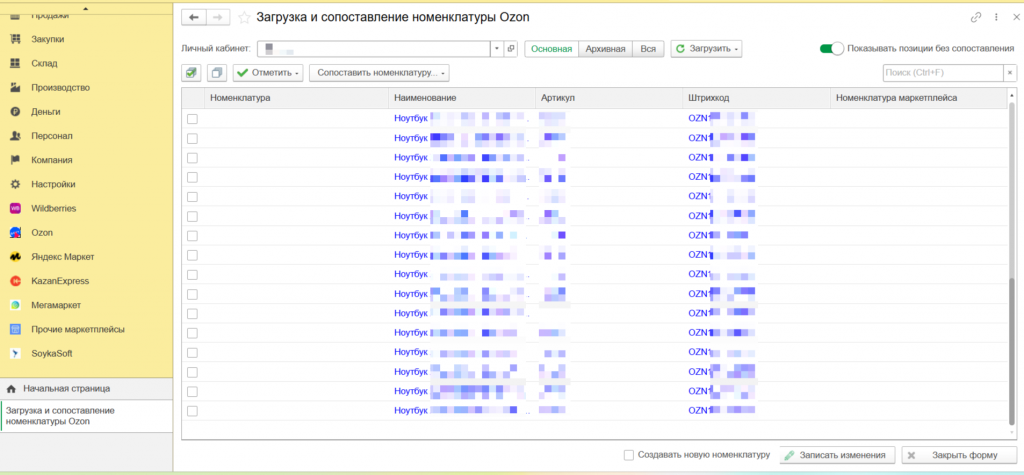Click the Поиск search field
1024x475 pixels.
941,73
